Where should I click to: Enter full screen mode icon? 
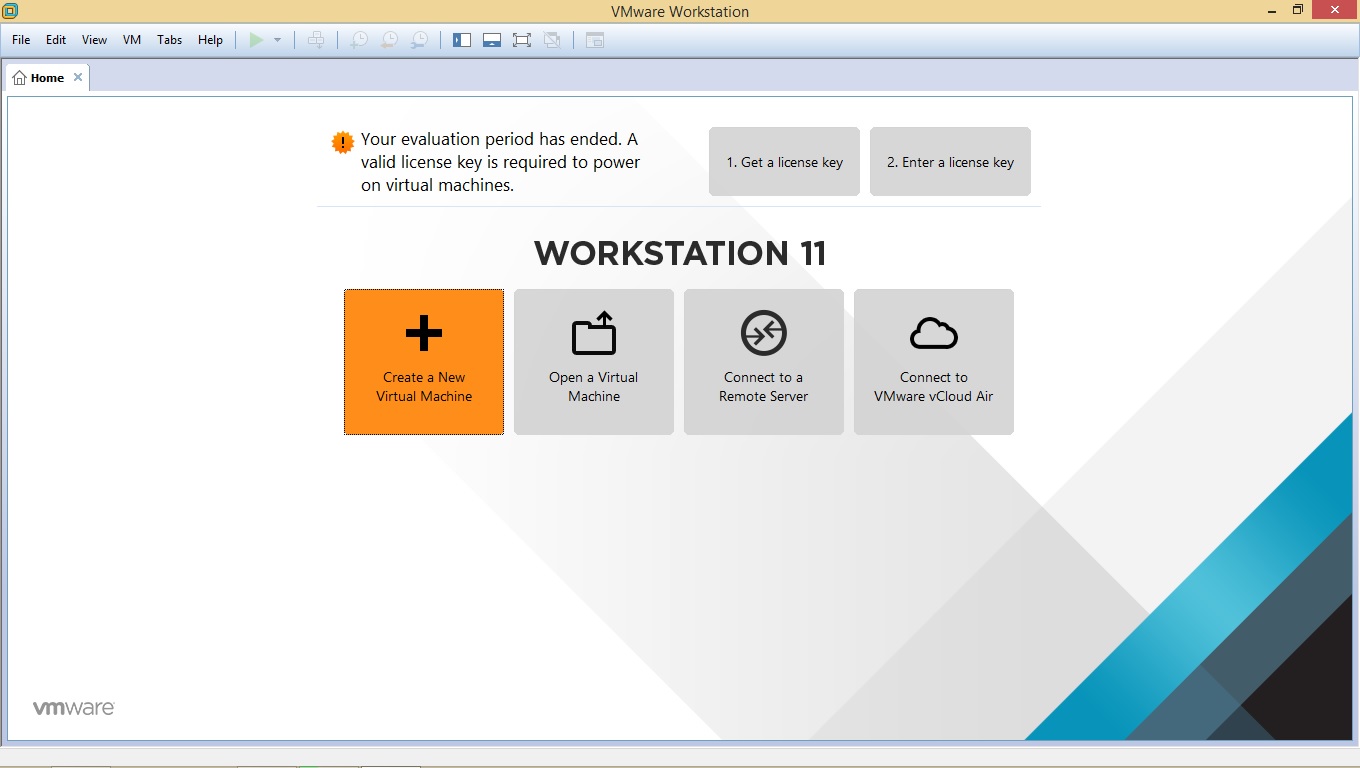pyautogui.click(x=522, y=40)
